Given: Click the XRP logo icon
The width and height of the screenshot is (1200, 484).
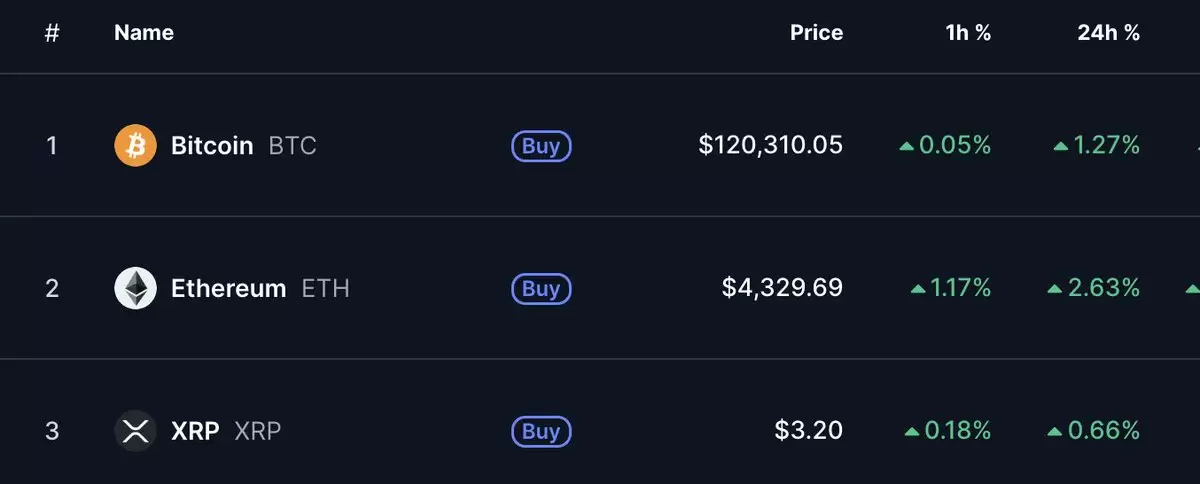Looking at the screenshot, I should (x=136, y=432).
